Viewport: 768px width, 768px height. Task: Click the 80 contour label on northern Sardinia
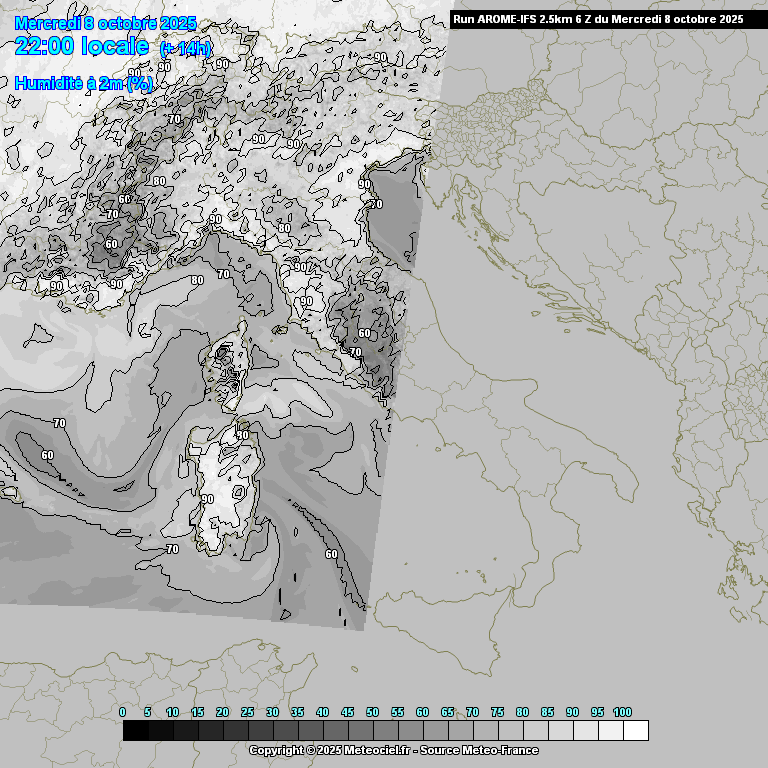click(242, 435)
